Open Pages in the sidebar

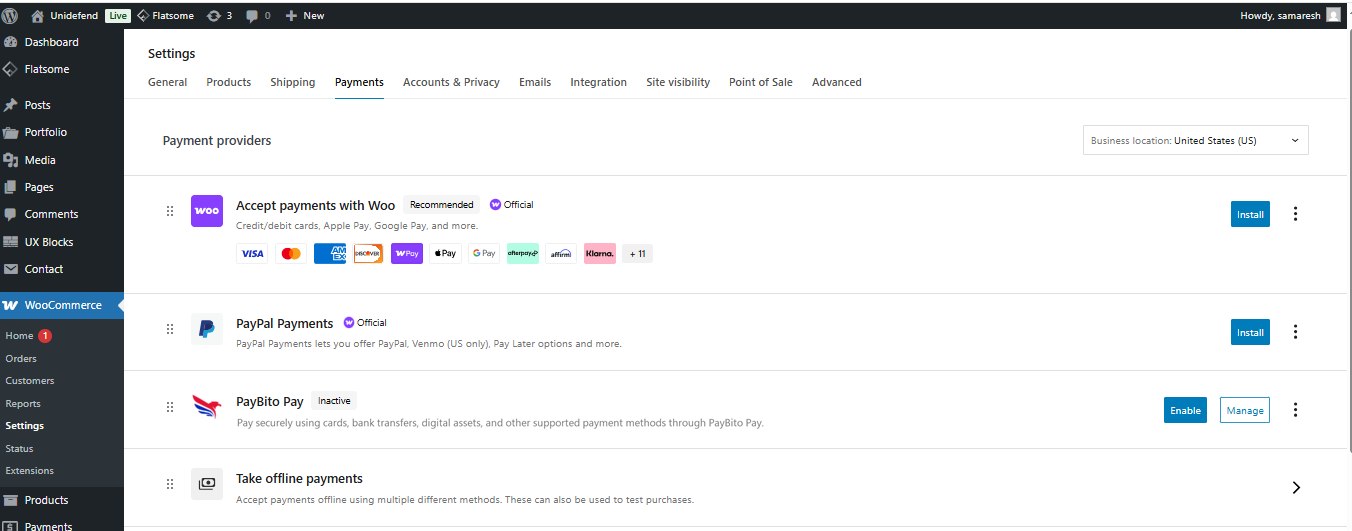62,187
